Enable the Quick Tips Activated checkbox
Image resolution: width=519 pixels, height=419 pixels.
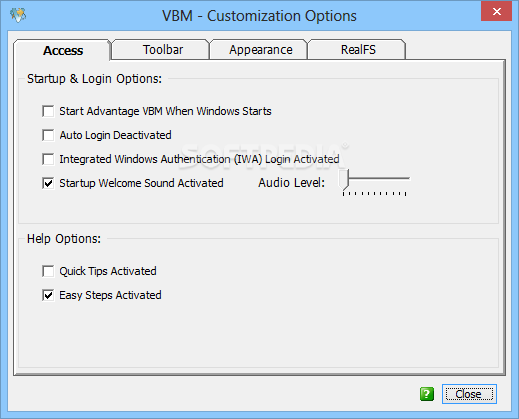pos(48,271)
